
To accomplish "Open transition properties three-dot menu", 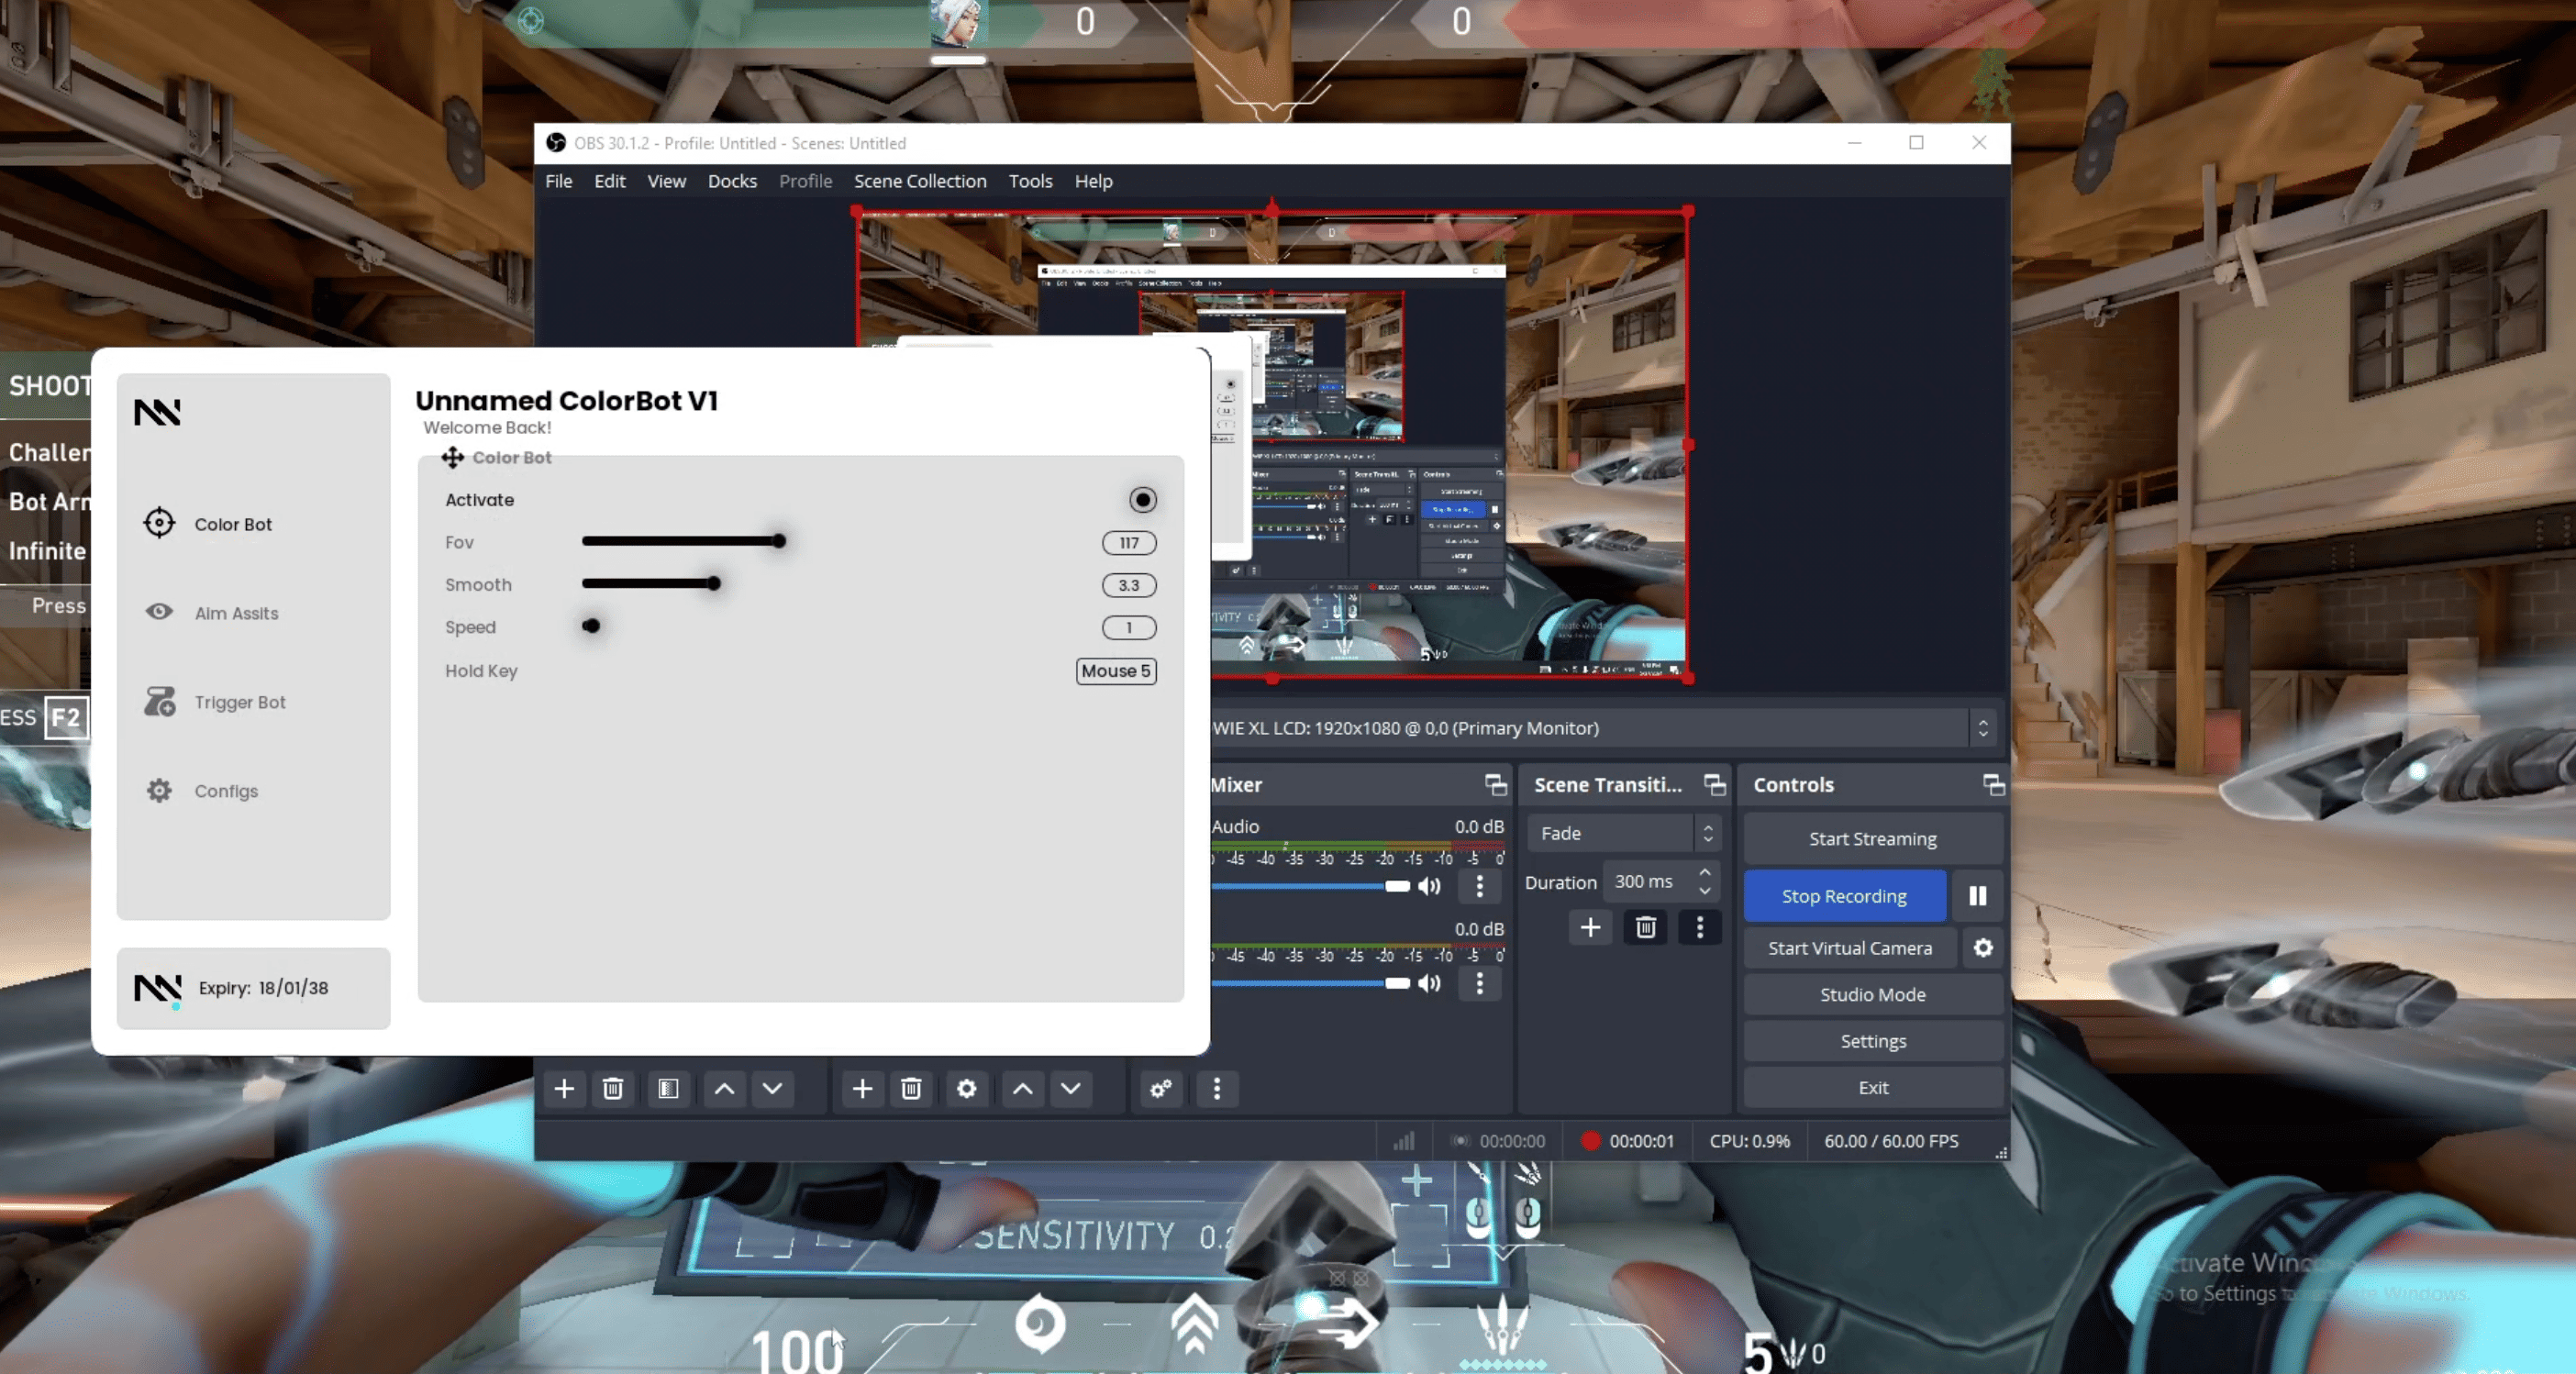I will tap(1700, 928).
